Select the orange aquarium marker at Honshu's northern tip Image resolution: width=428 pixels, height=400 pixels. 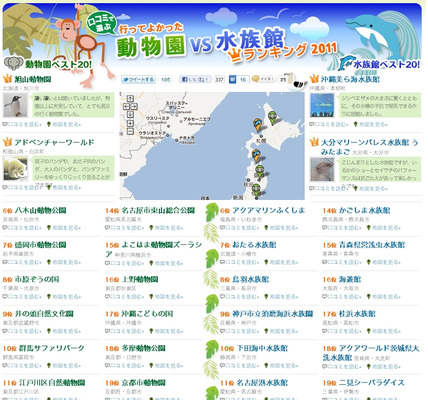(x=256, y=156)
